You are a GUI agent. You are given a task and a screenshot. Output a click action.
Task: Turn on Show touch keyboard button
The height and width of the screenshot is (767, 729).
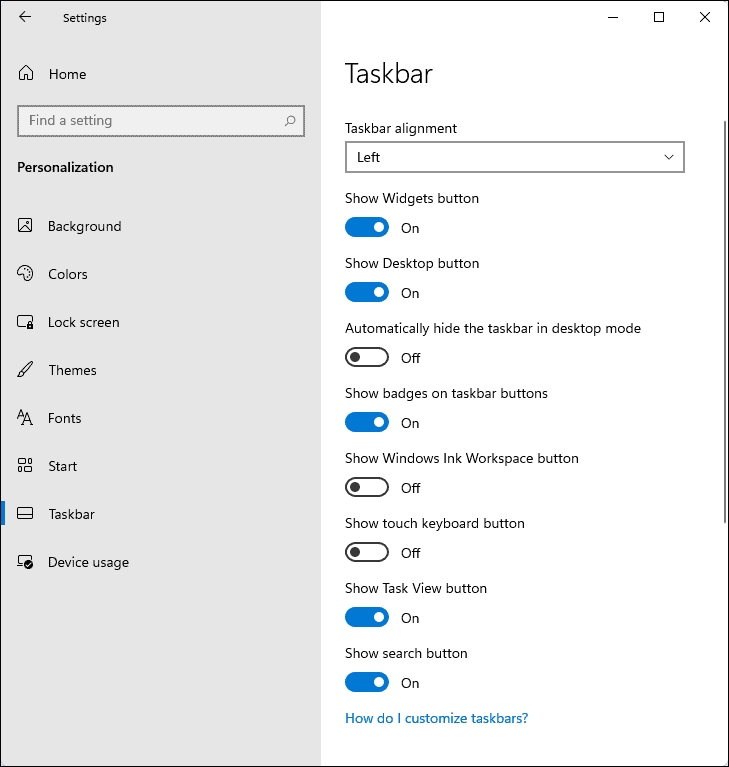click(x=367, y=552)
